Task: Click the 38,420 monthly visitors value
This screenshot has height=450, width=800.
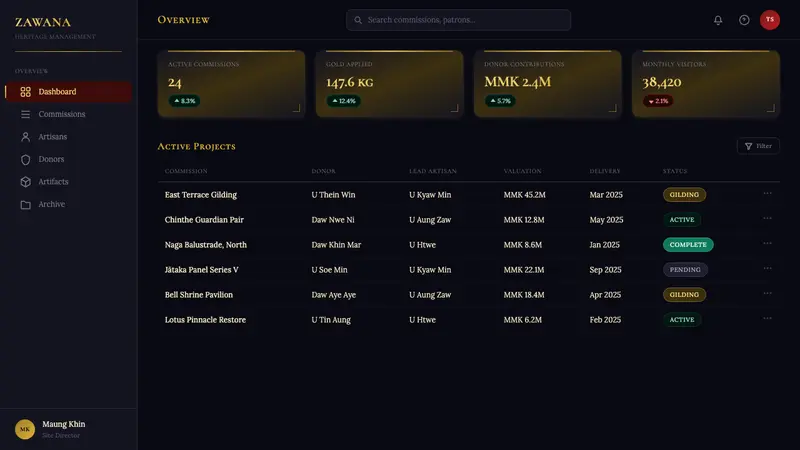Action: click(662, 82)
